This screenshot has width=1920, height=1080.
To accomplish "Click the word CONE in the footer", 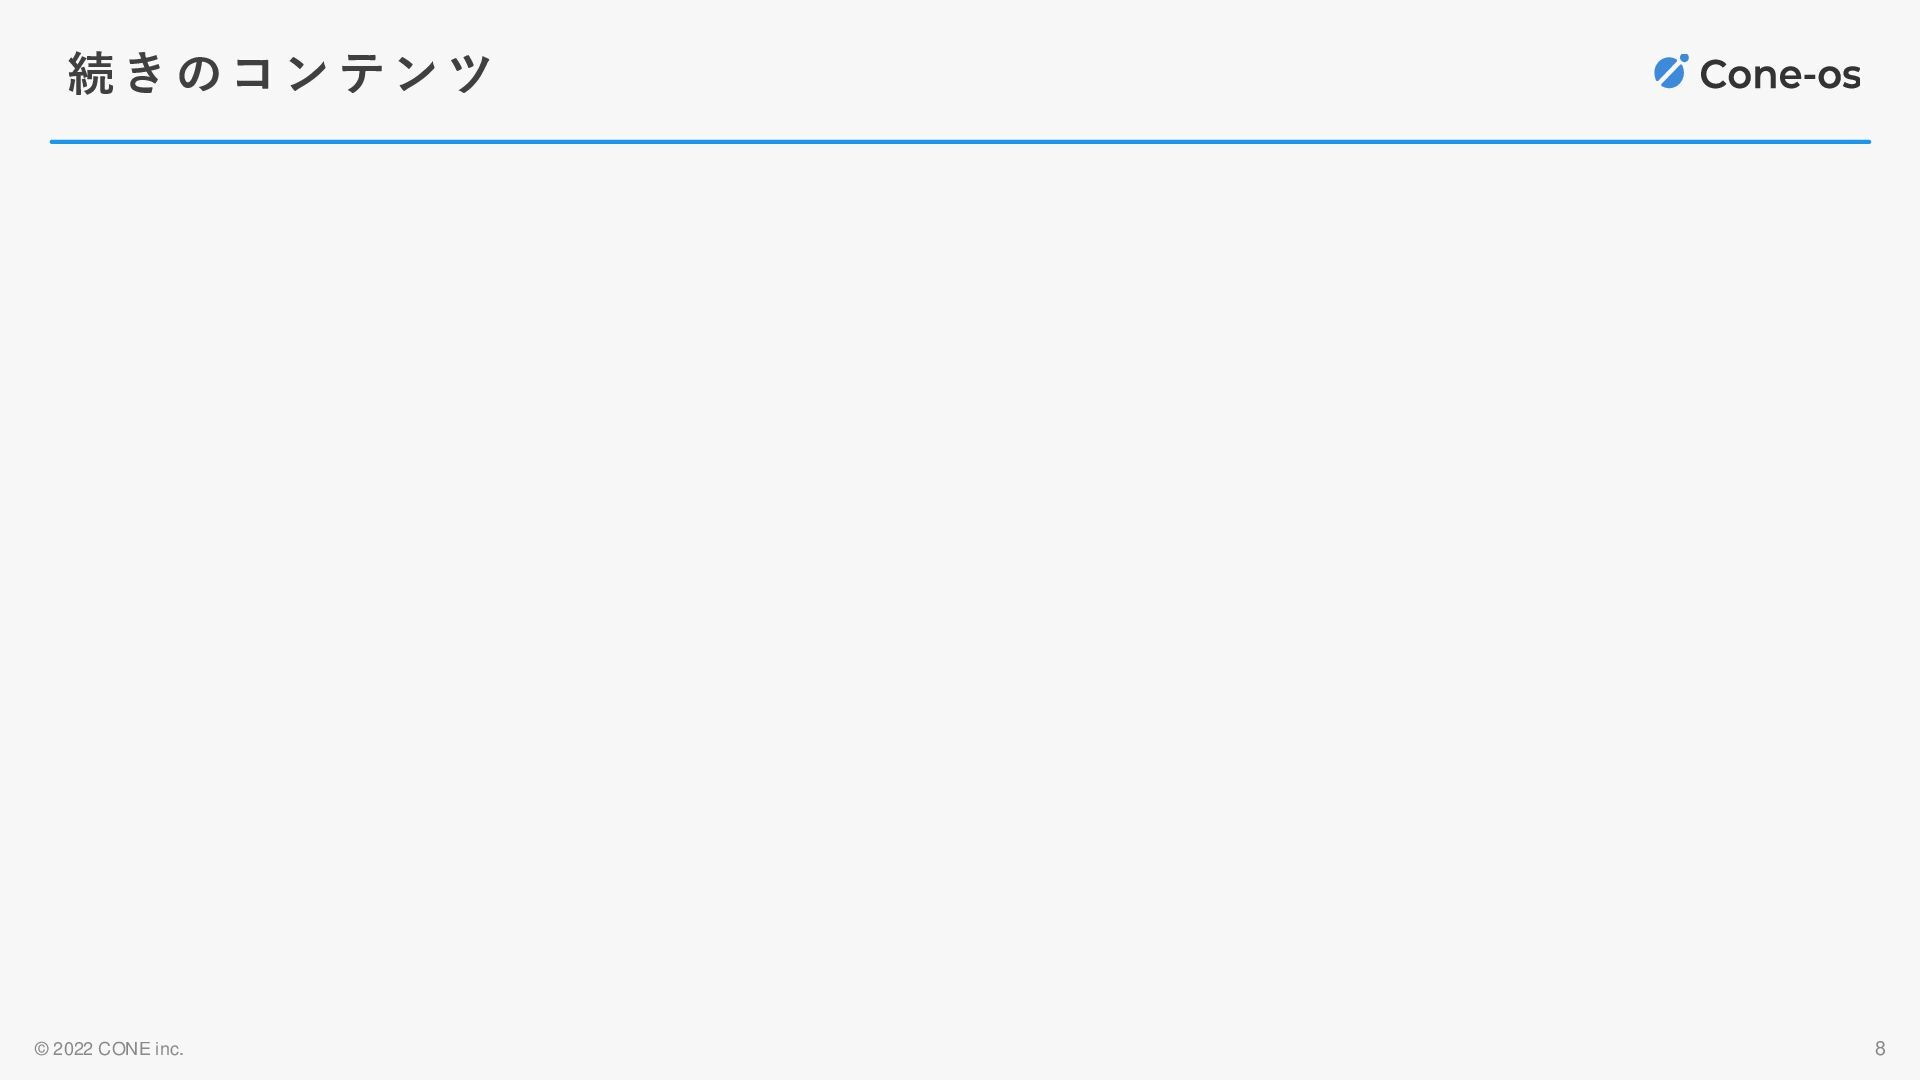I will point(124,1049).
